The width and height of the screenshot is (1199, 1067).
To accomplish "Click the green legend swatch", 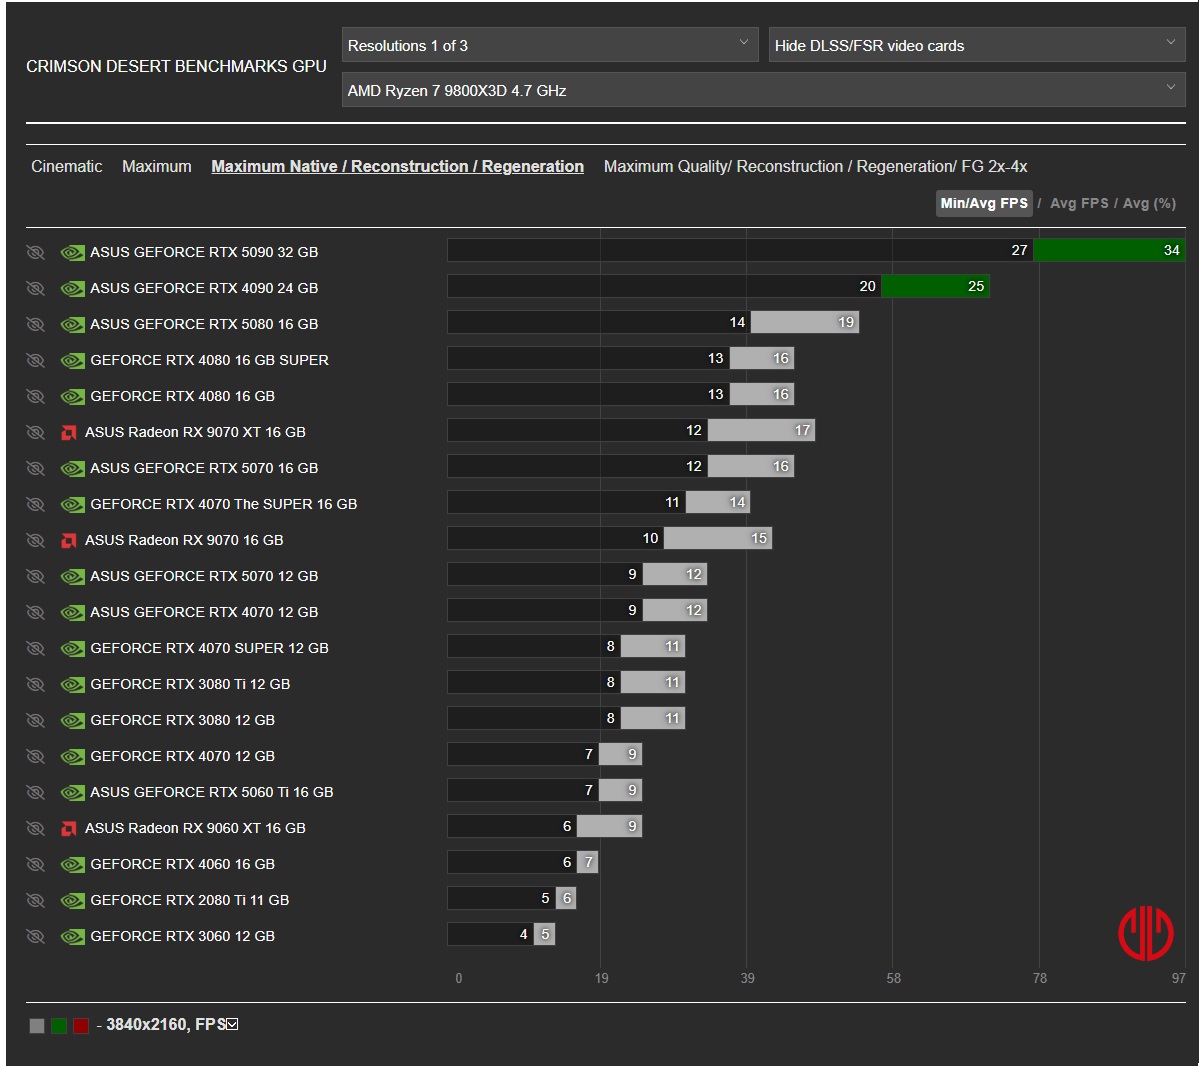I will tap(59, 1026).
